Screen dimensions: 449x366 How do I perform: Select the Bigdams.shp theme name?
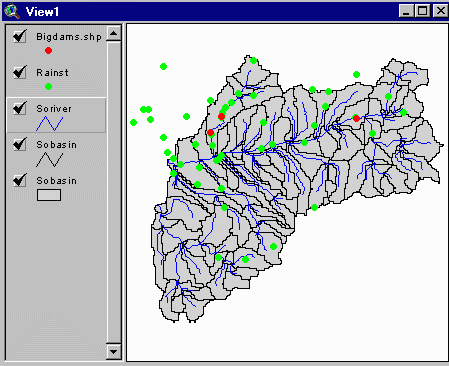click(x=69, y=37)
